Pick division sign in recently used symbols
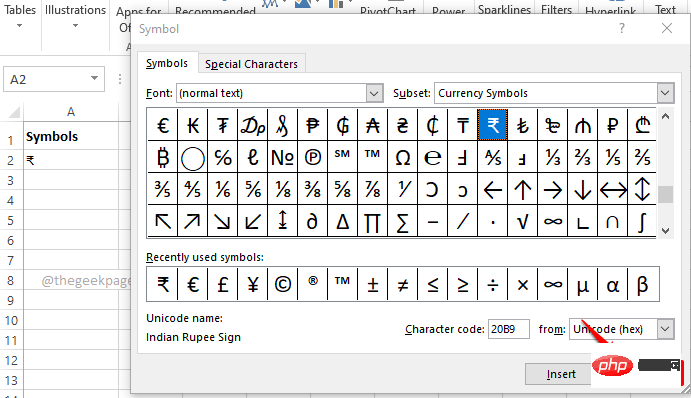This screenshot has height=398, width=691. click(493, 284)
